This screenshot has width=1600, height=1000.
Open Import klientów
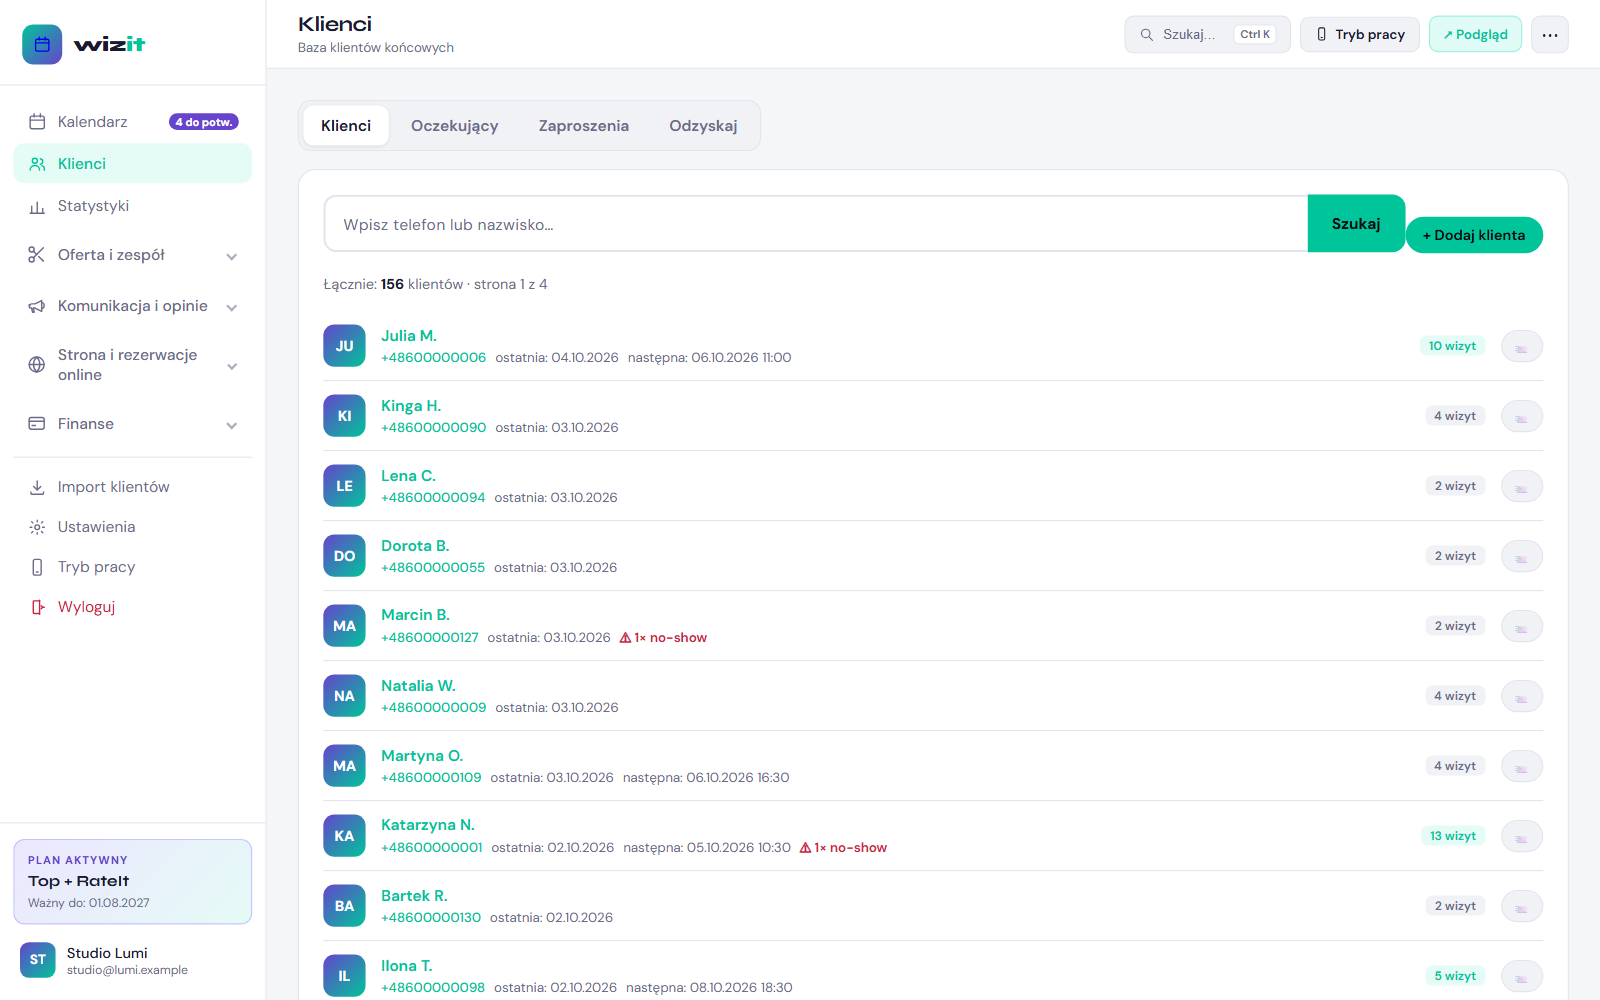(x=132, y=487)
